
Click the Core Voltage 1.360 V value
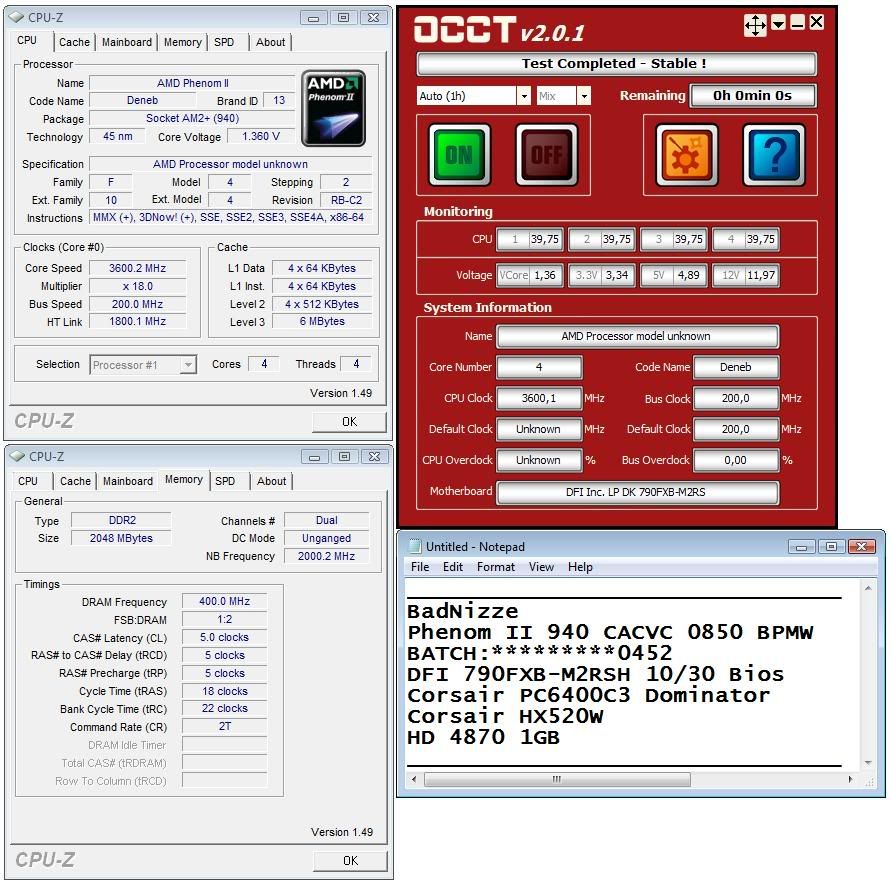tap(261, 136)
